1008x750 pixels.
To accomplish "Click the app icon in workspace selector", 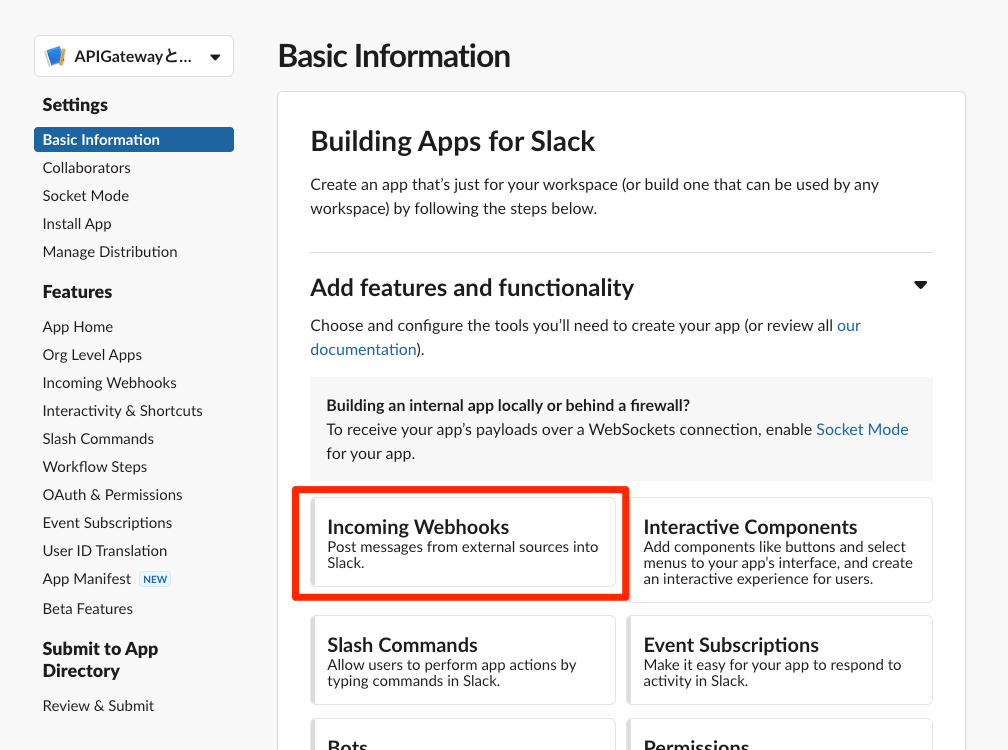I will [56, 57].
